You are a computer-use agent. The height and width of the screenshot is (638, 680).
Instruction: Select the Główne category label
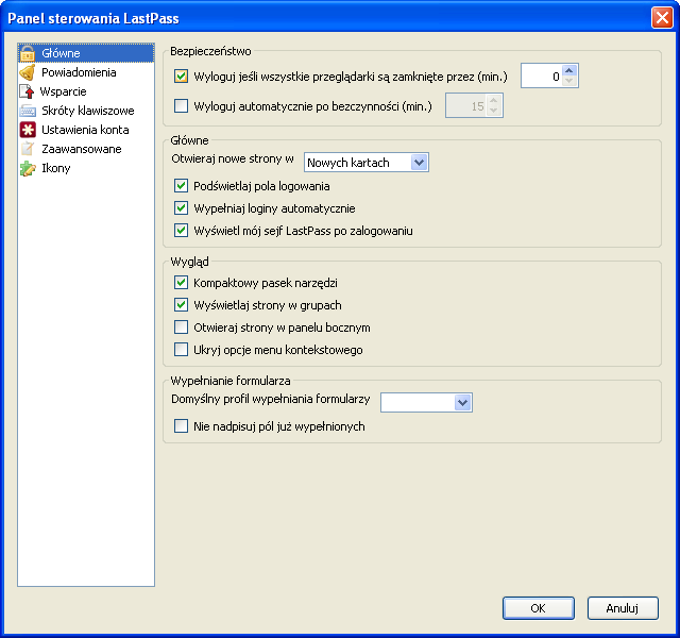pyautogui.click(x=61, y=53)
